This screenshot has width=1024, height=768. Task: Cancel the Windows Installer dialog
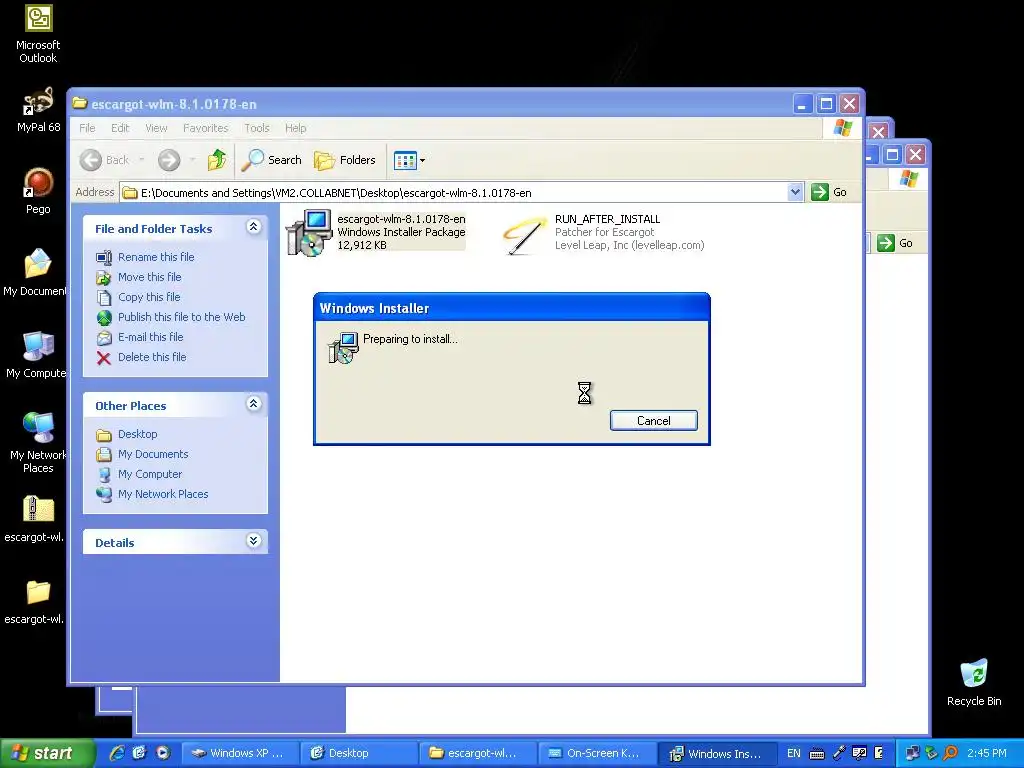pos(654,421)
